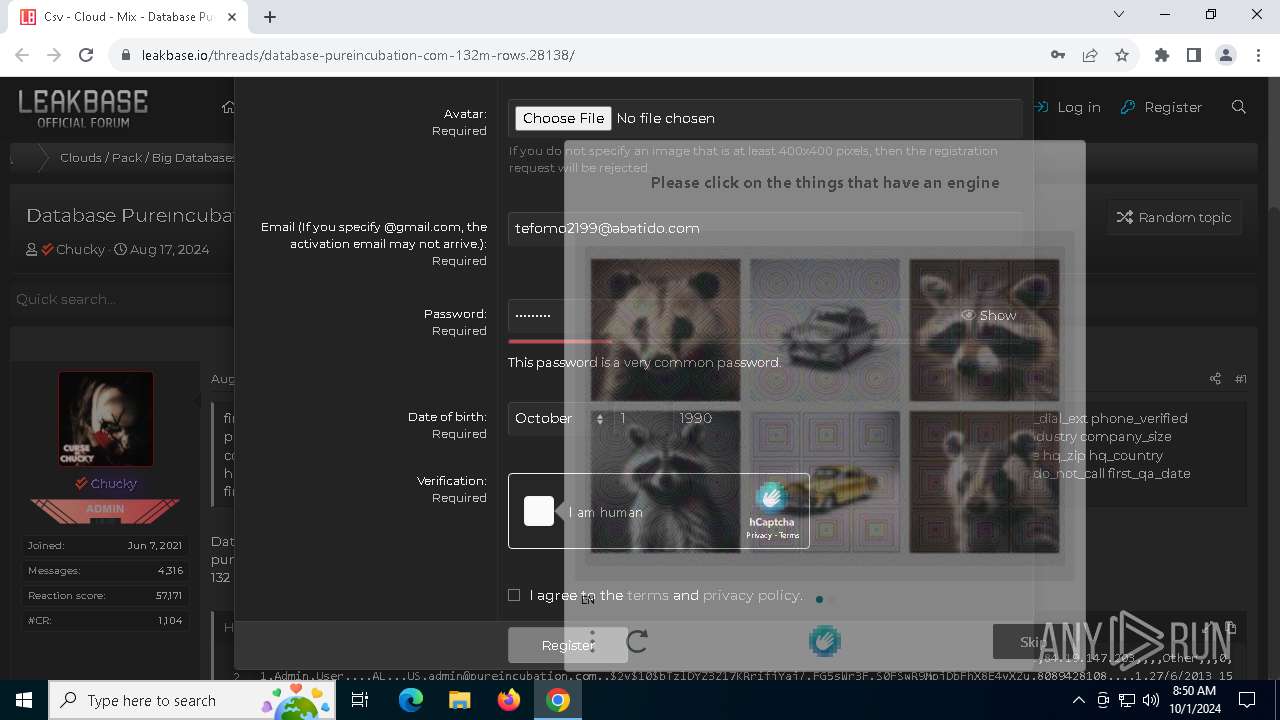Screen dimensions: 1280x720
Task: Open Register in forum header
Action: pyautogui.click(x=1162, y=107)
